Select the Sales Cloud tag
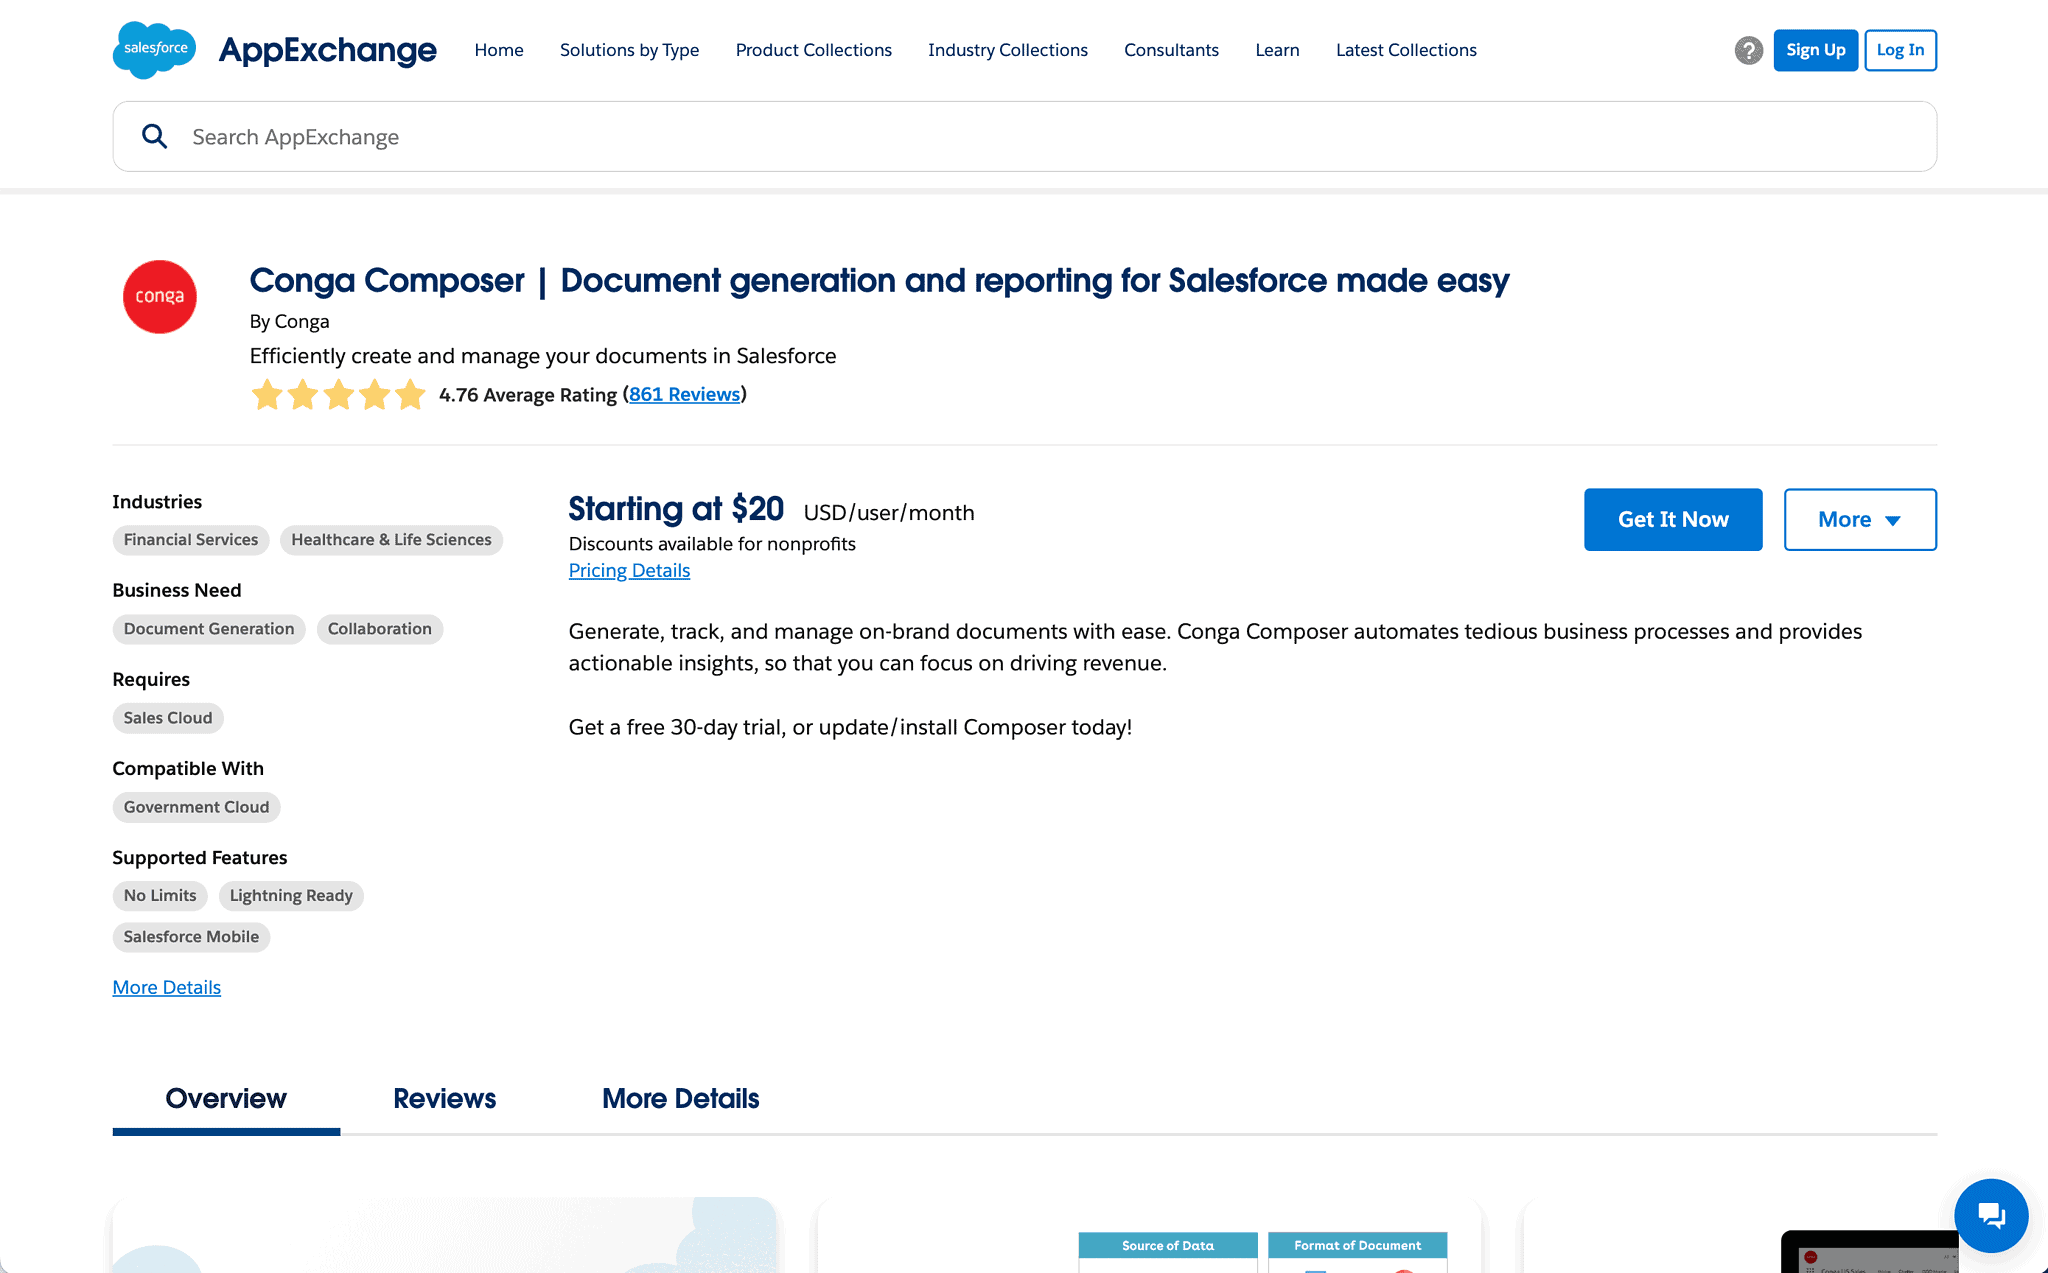 pos(168,718)
